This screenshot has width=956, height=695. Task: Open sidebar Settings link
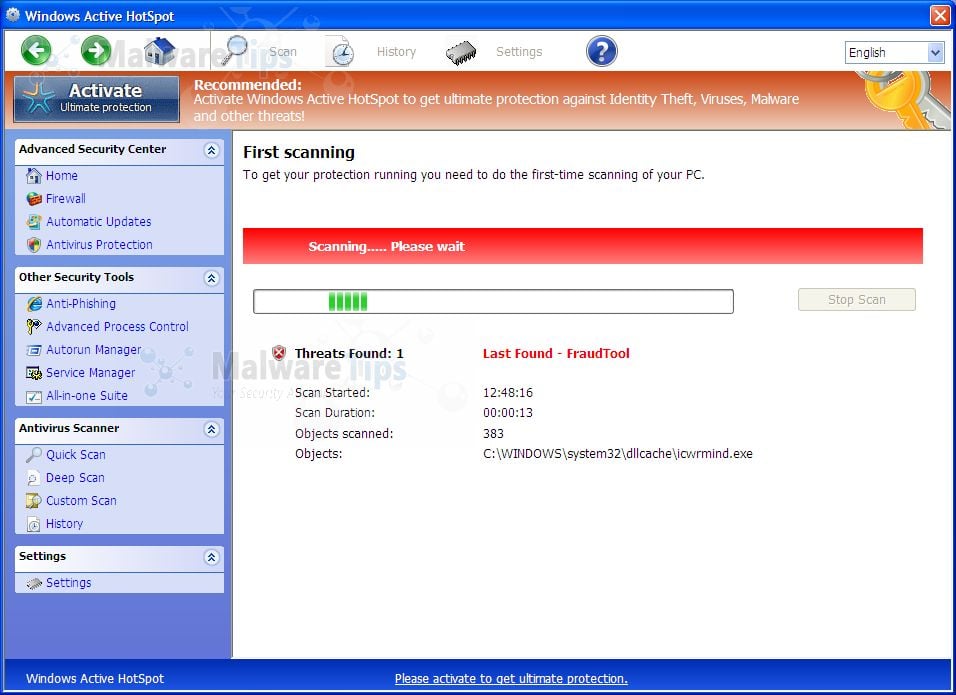[x=68, y=583]
